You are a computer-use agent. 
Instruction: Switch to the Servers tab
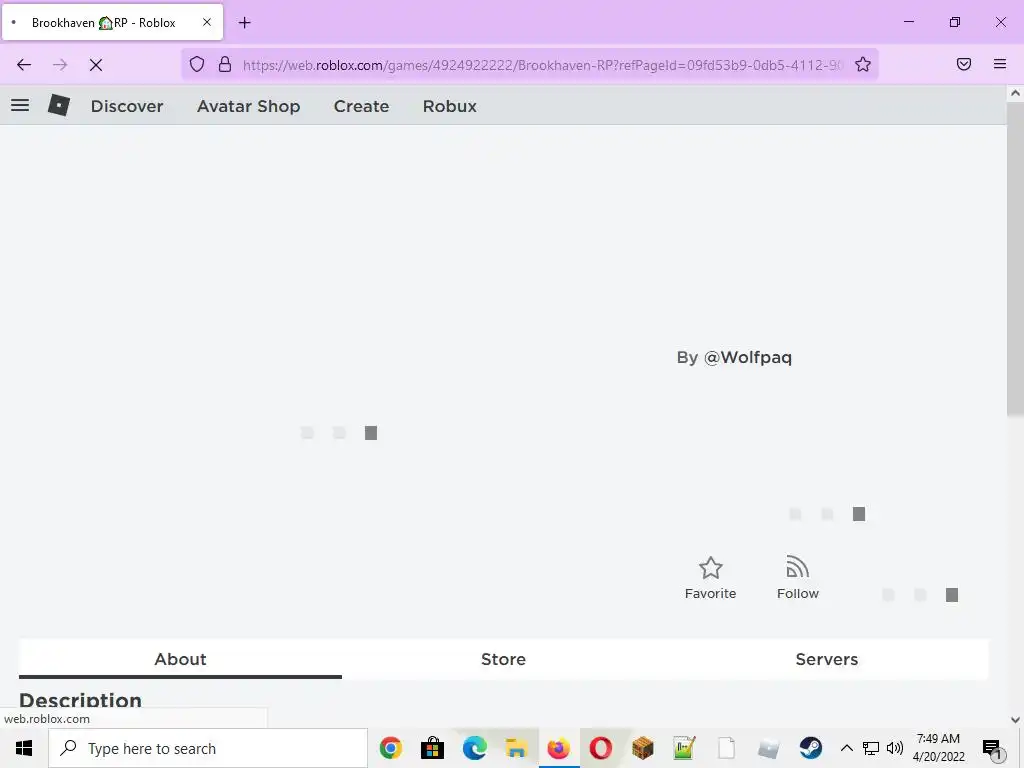[826, 659]
